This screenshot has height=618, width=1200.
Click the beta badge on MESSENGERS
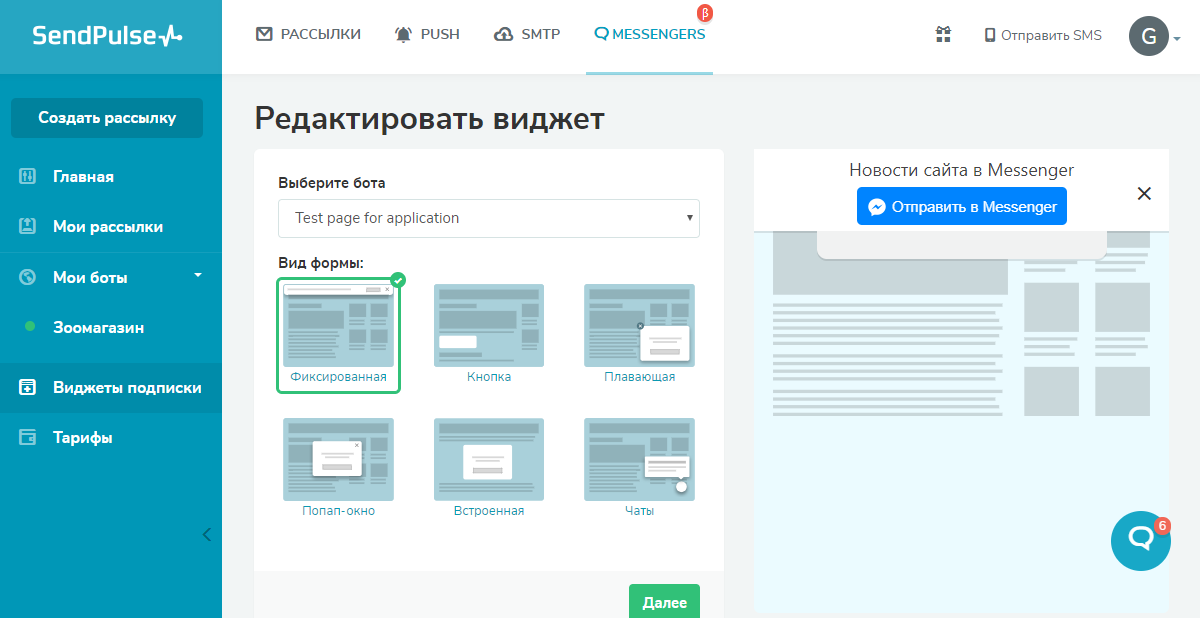pos(705,14)
